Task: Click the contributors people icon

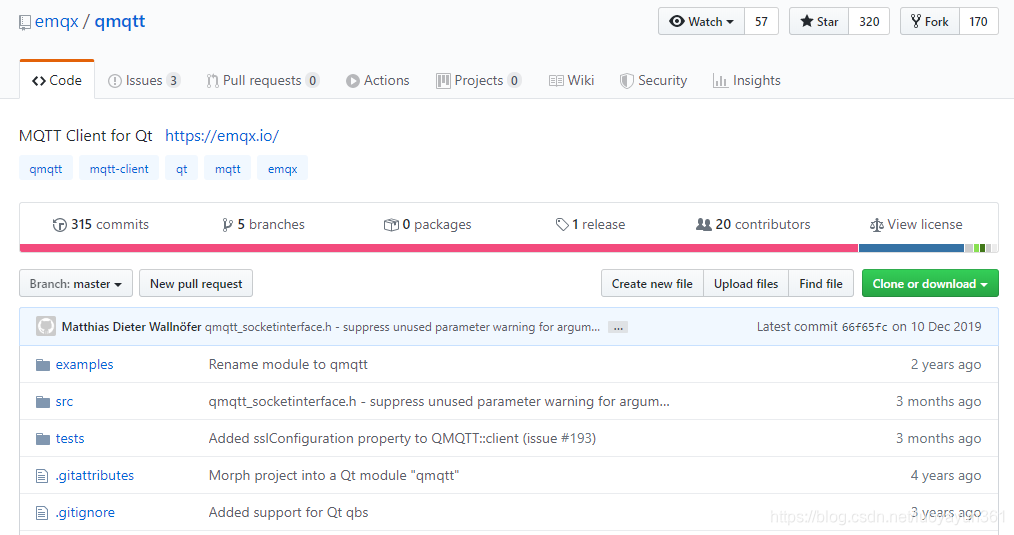Action: point(703,224)
